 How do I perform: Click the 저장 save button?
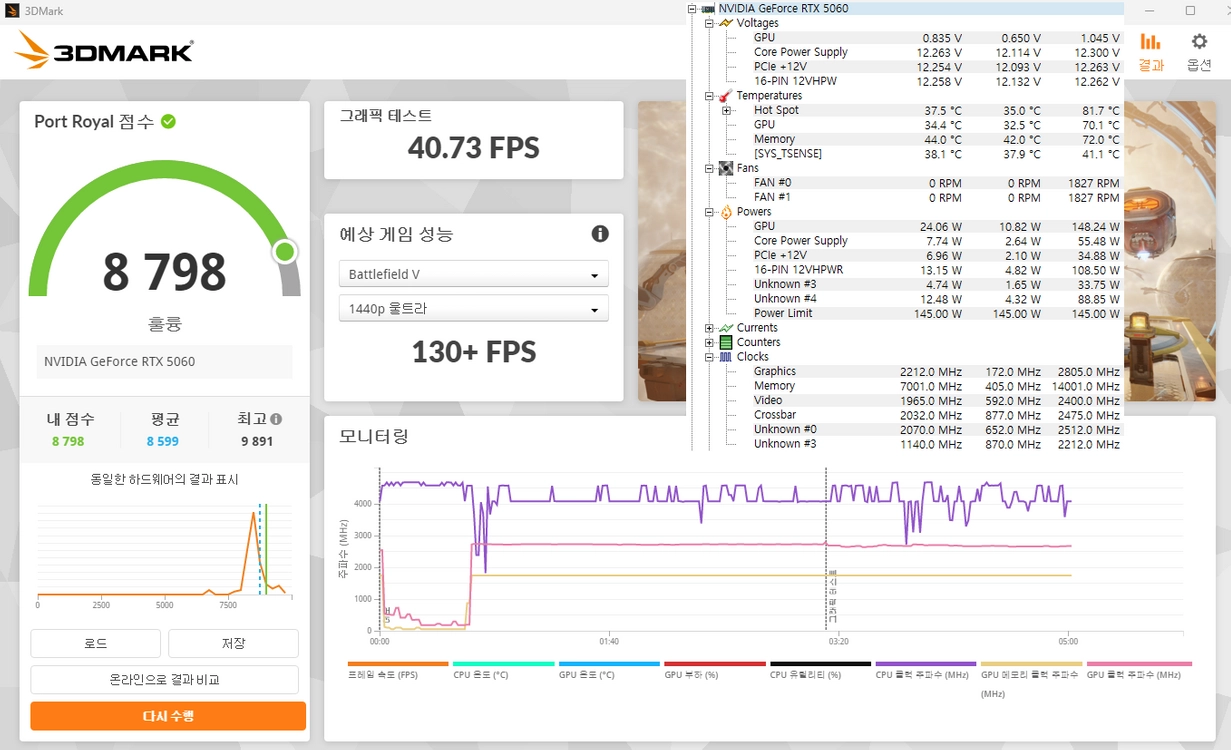[x=233, y=643]
